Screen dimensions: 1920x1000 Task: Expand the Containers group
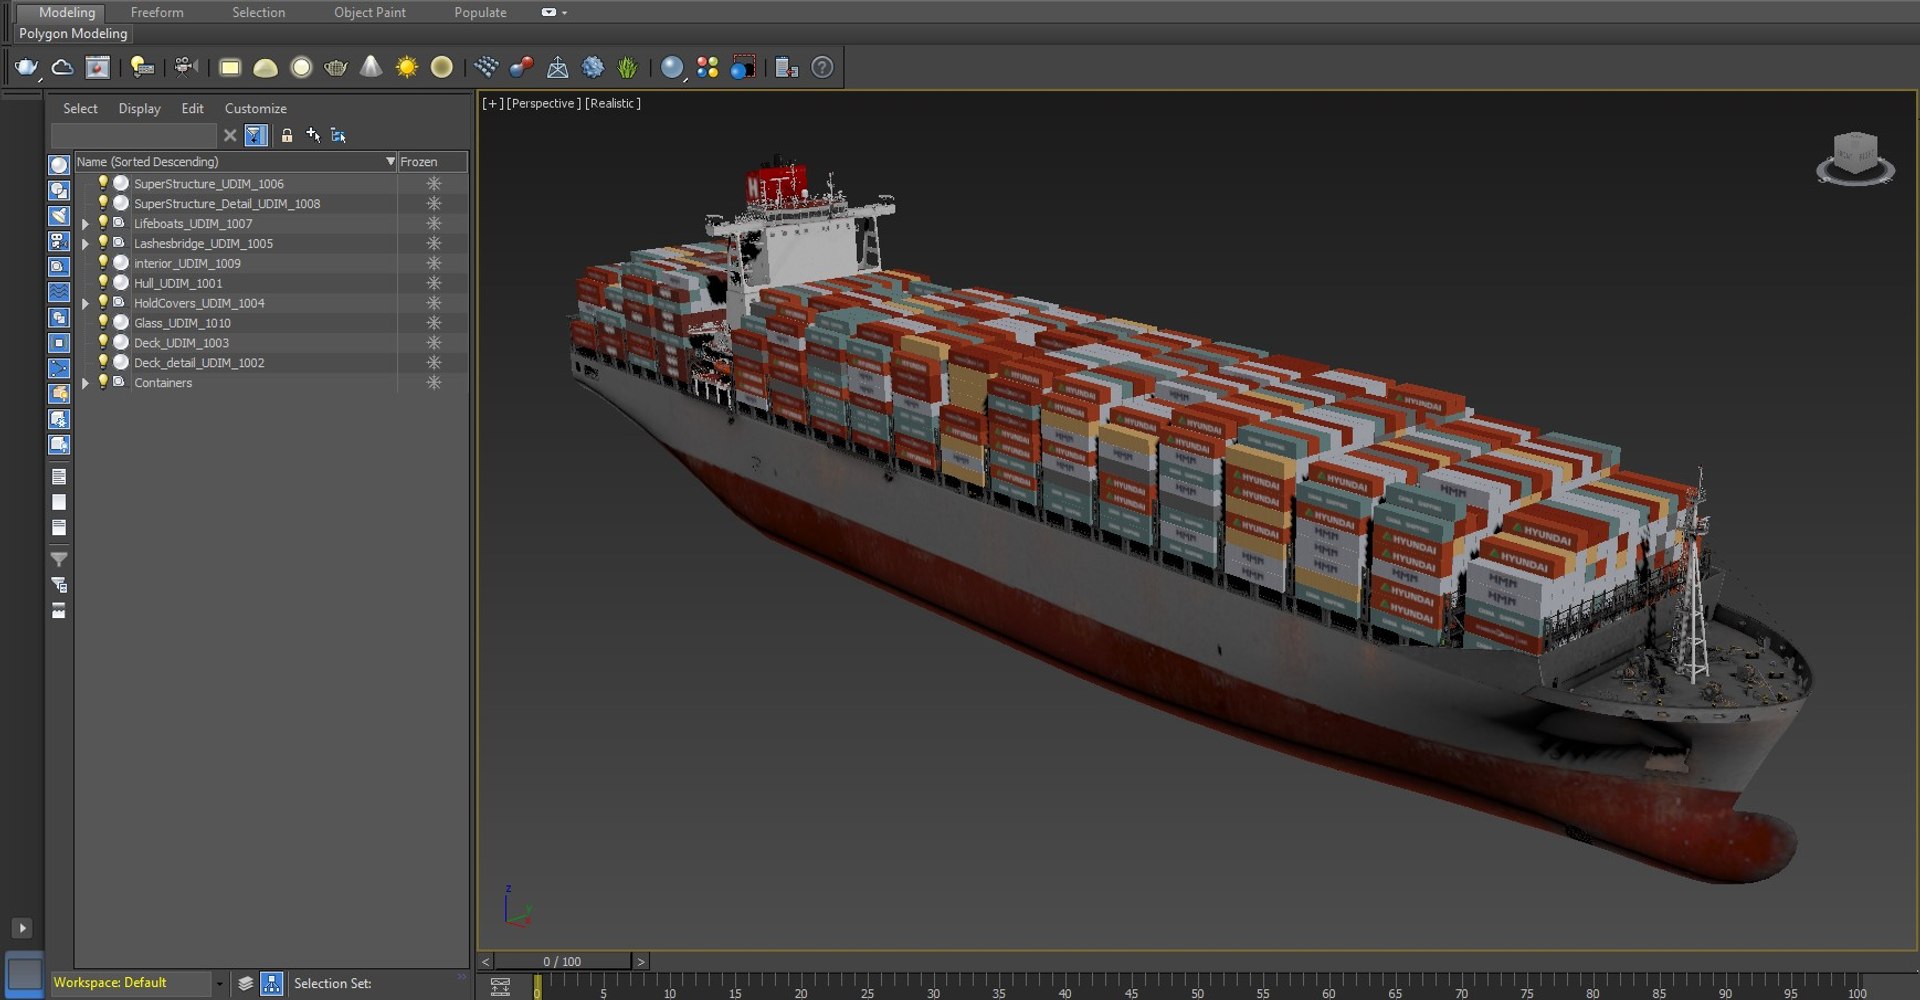(85, 383)
